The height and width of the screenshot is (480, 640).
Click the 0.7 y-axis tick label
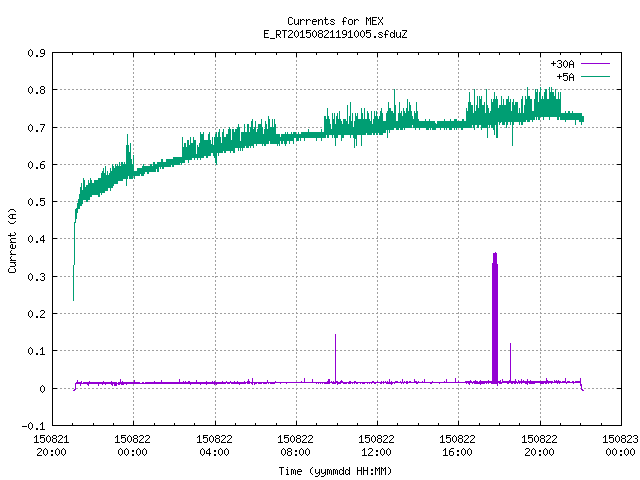(x=36, y=128)
